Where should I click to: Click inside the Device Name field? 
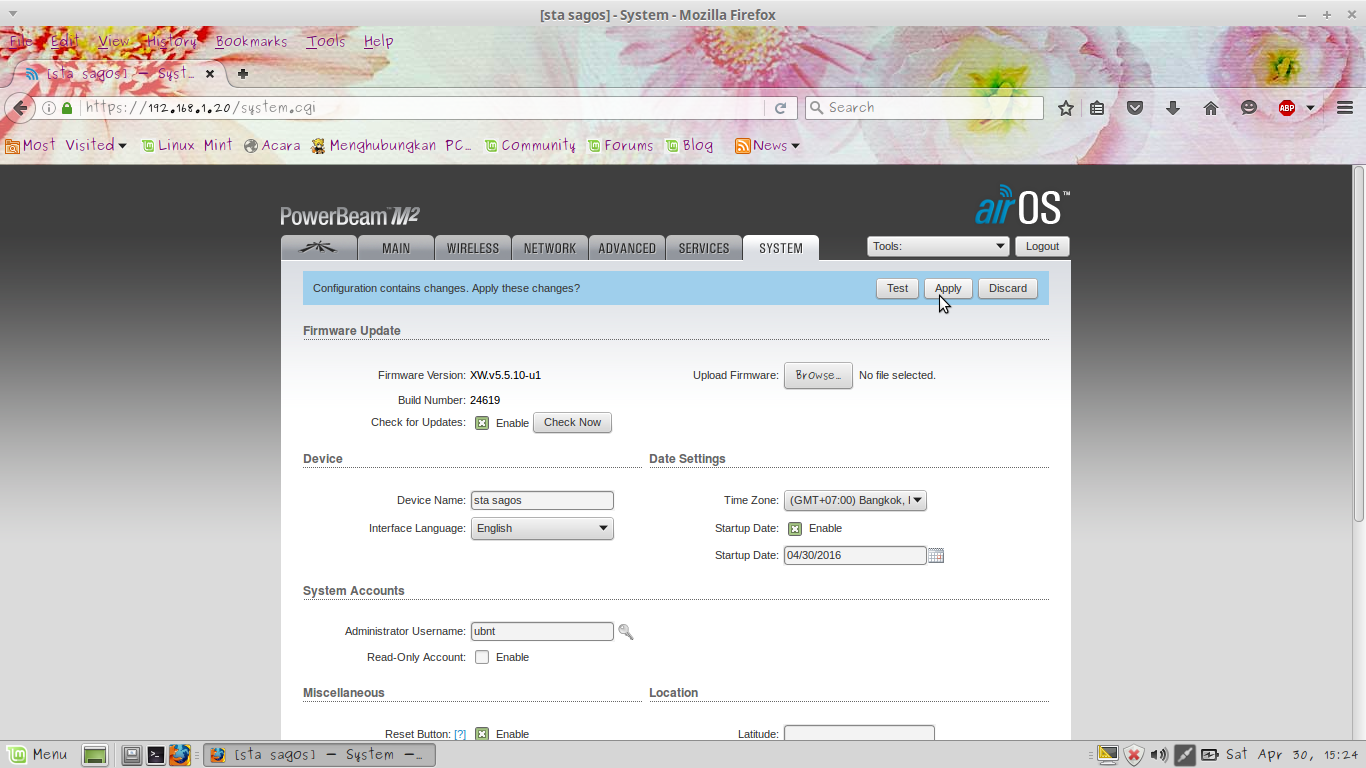540,500
